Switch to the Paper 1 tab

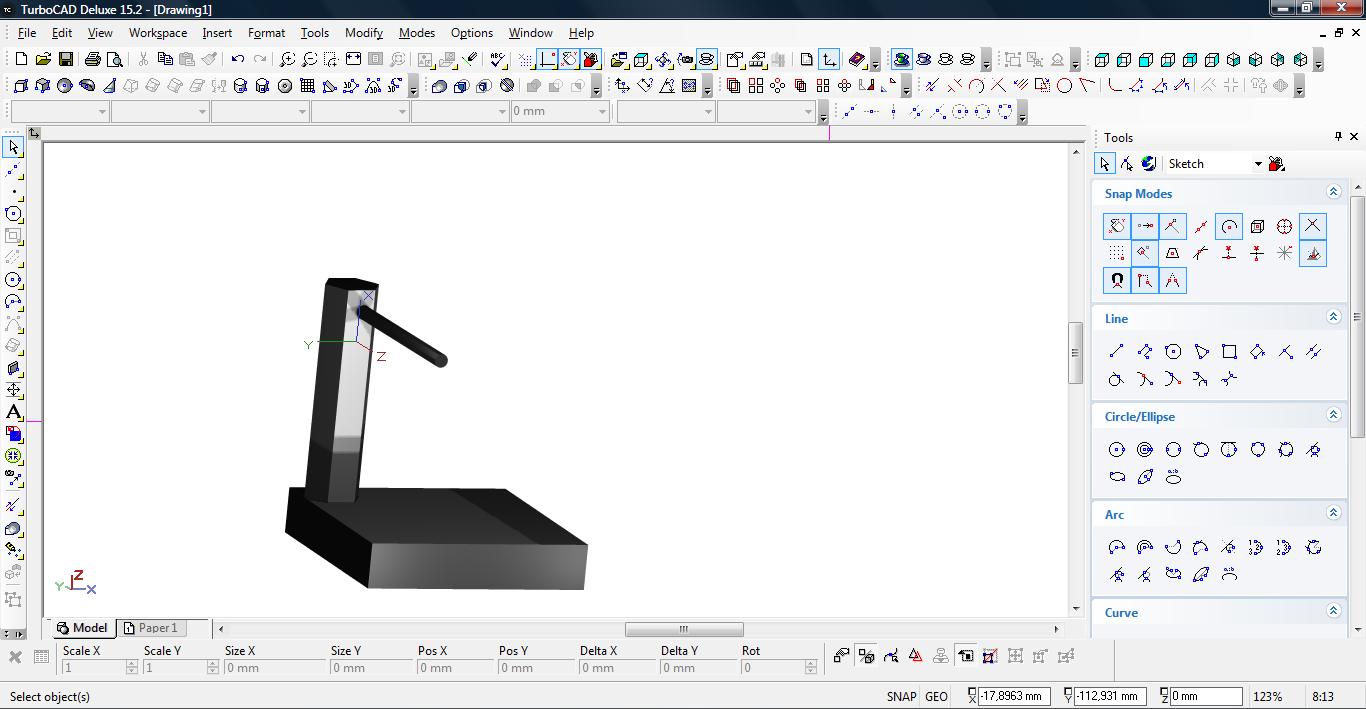pyautogui.click(x=150, y=628)
